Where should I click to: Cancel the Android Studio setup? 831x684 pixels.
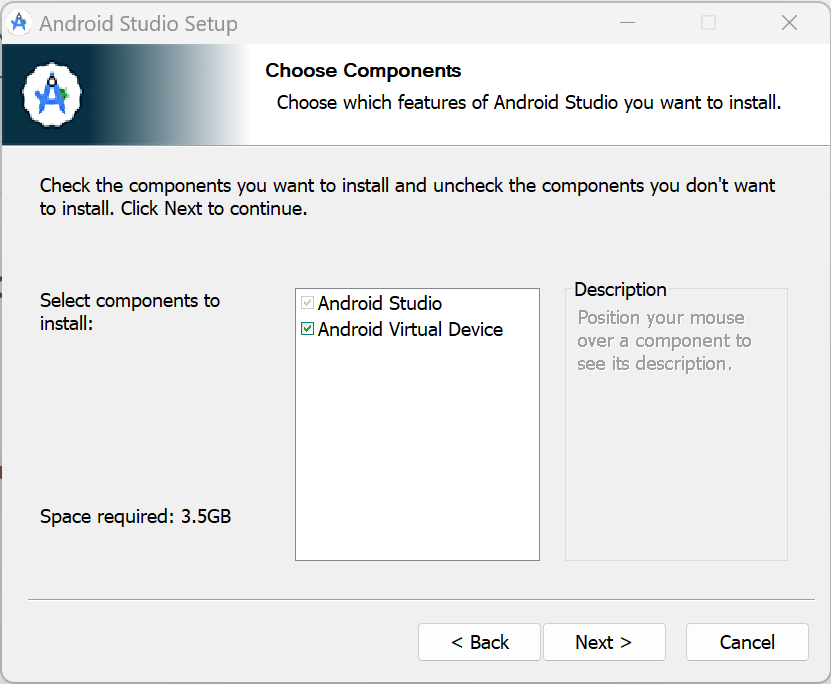tap(747, 642)
